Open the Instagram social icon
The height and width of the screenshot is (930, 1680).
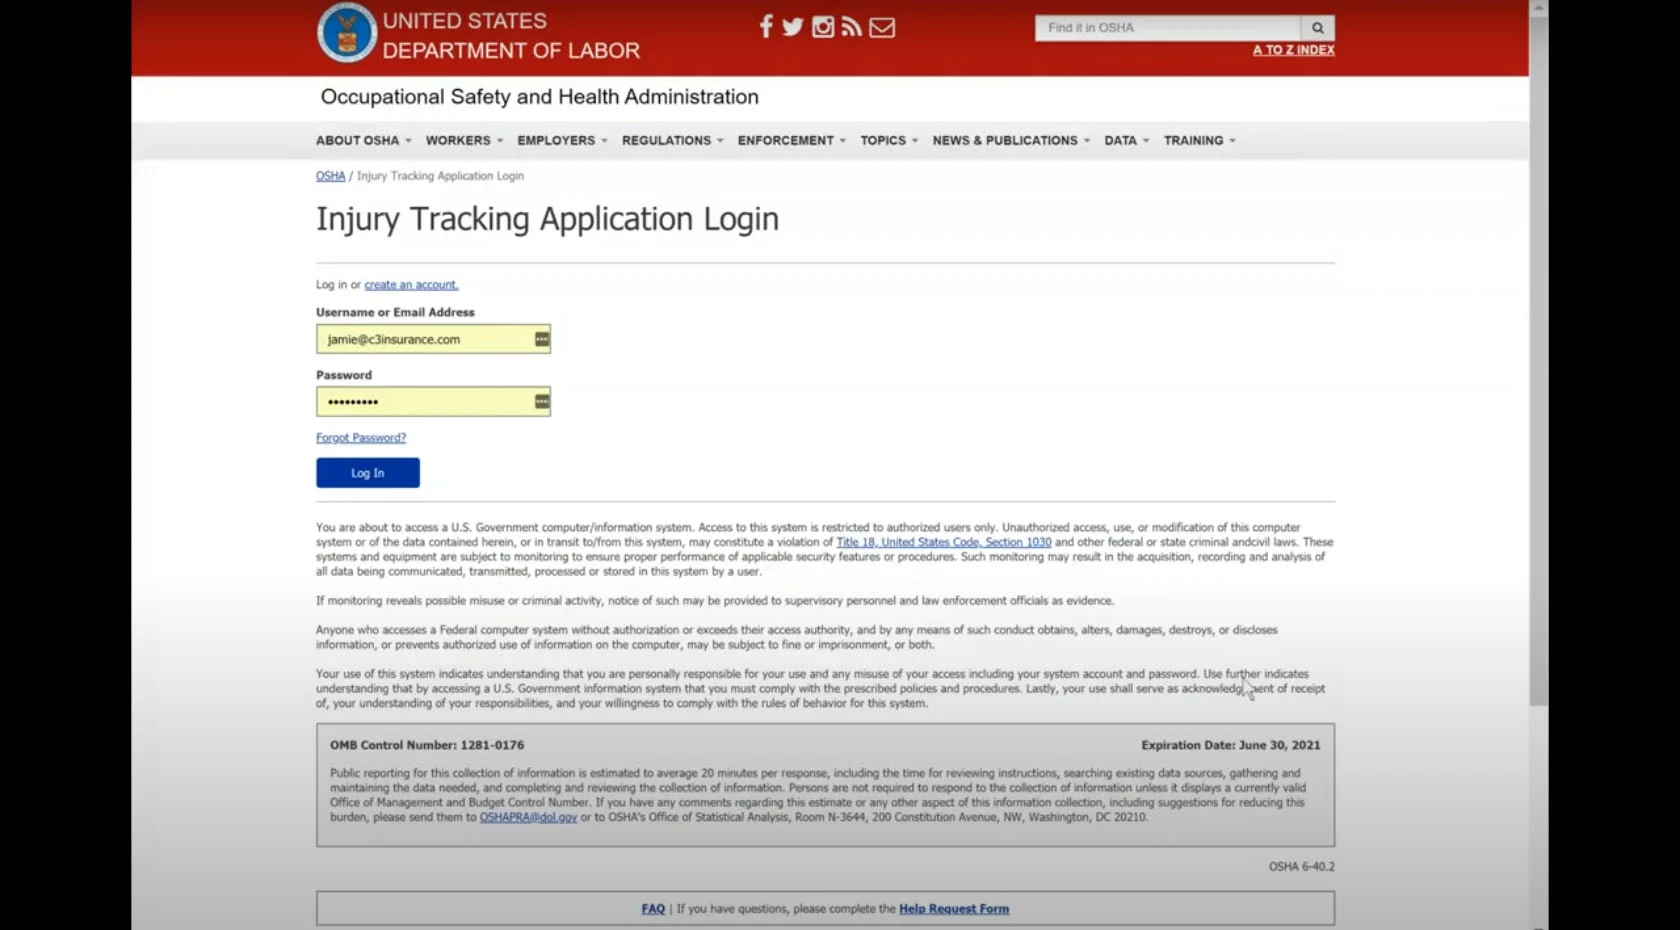coord(823,27)
